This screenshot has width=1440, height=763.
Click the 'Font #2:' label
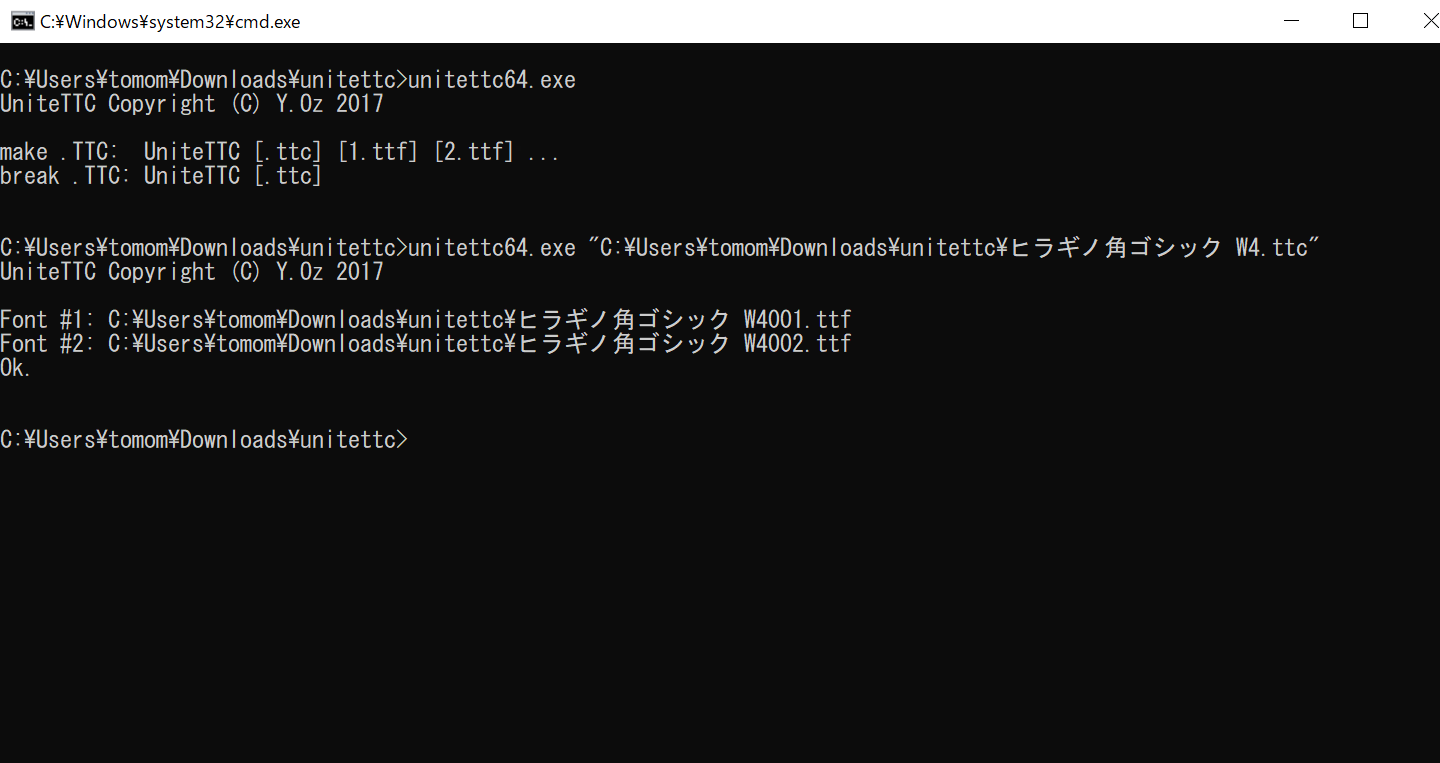click(48, 344)
